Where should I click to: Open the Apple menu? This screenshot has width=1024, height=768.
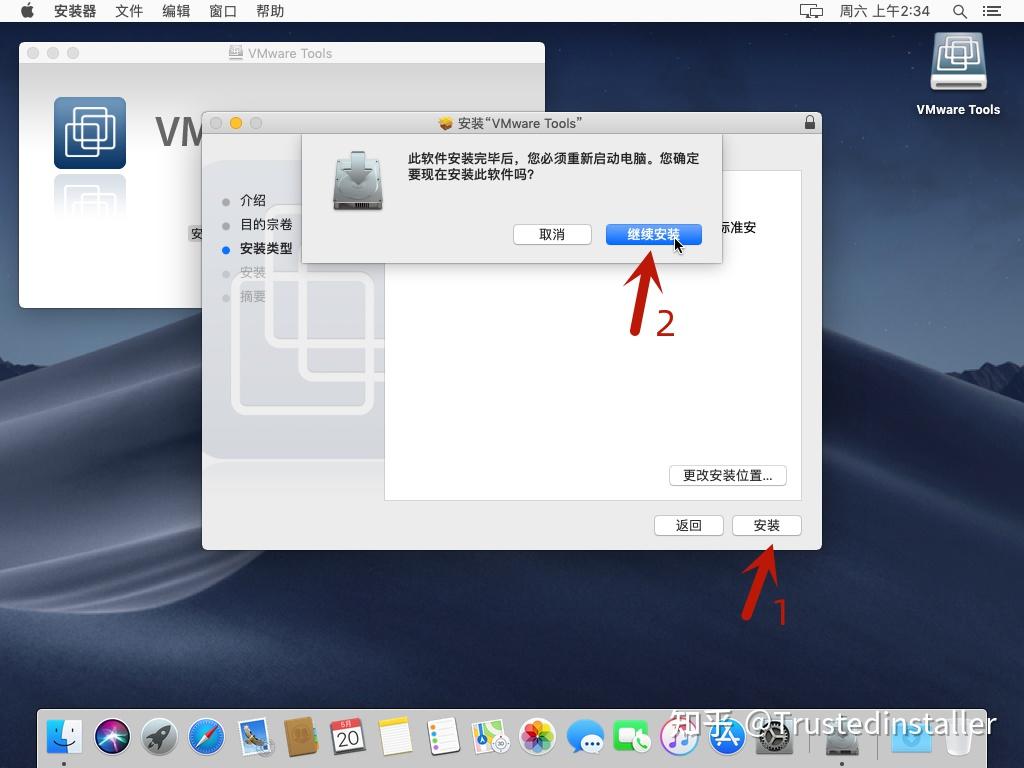click(27, 11)
